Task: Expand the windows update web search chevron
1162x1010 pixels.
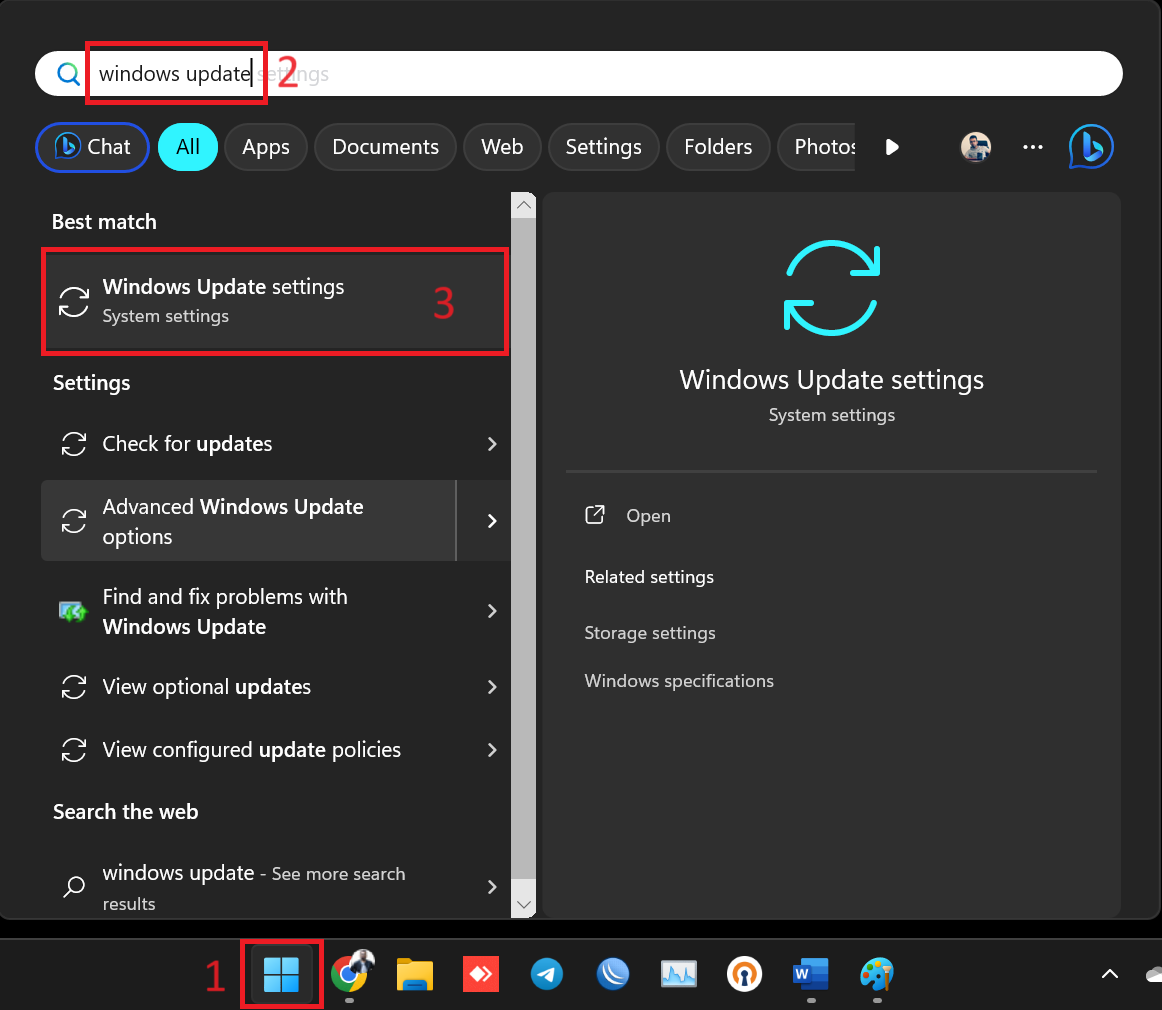Action: point(492,887)
